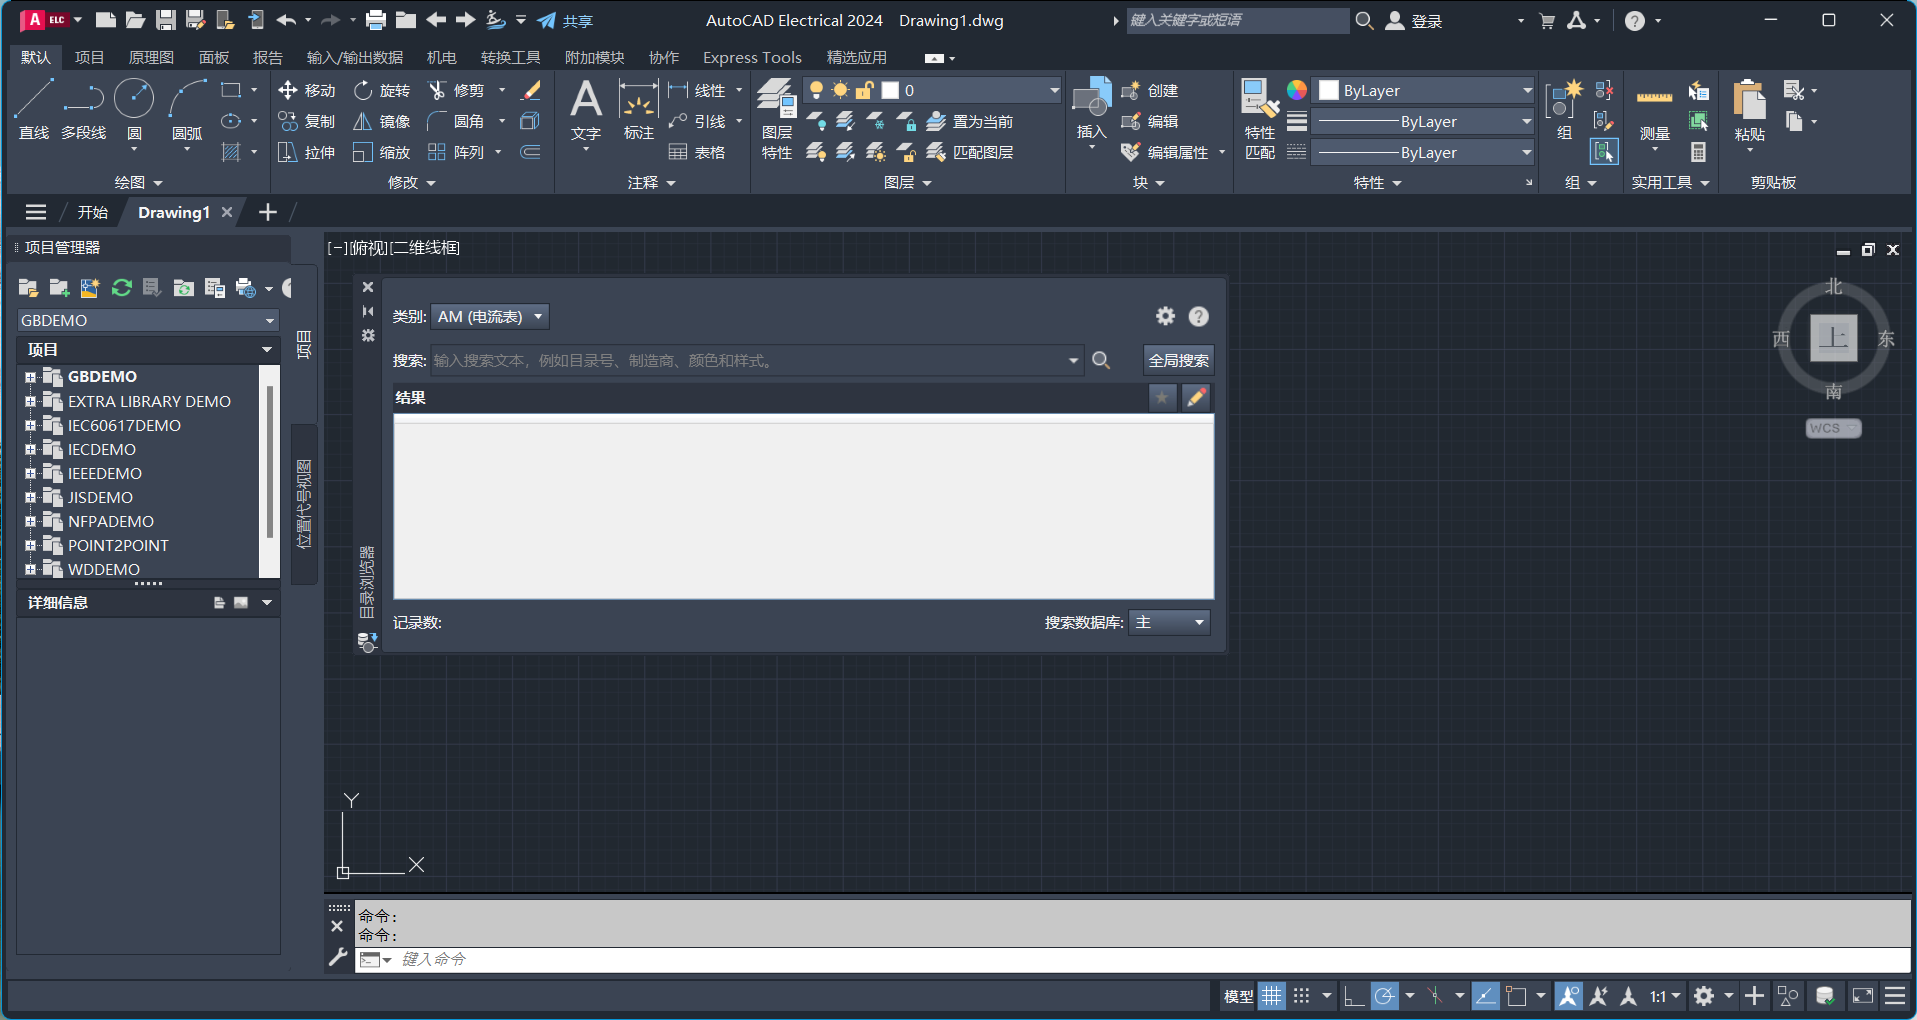Click Set Current (置为当前) layer button
The width and height of the screenshot is (1917, 1020).
(x=969, y=122)
